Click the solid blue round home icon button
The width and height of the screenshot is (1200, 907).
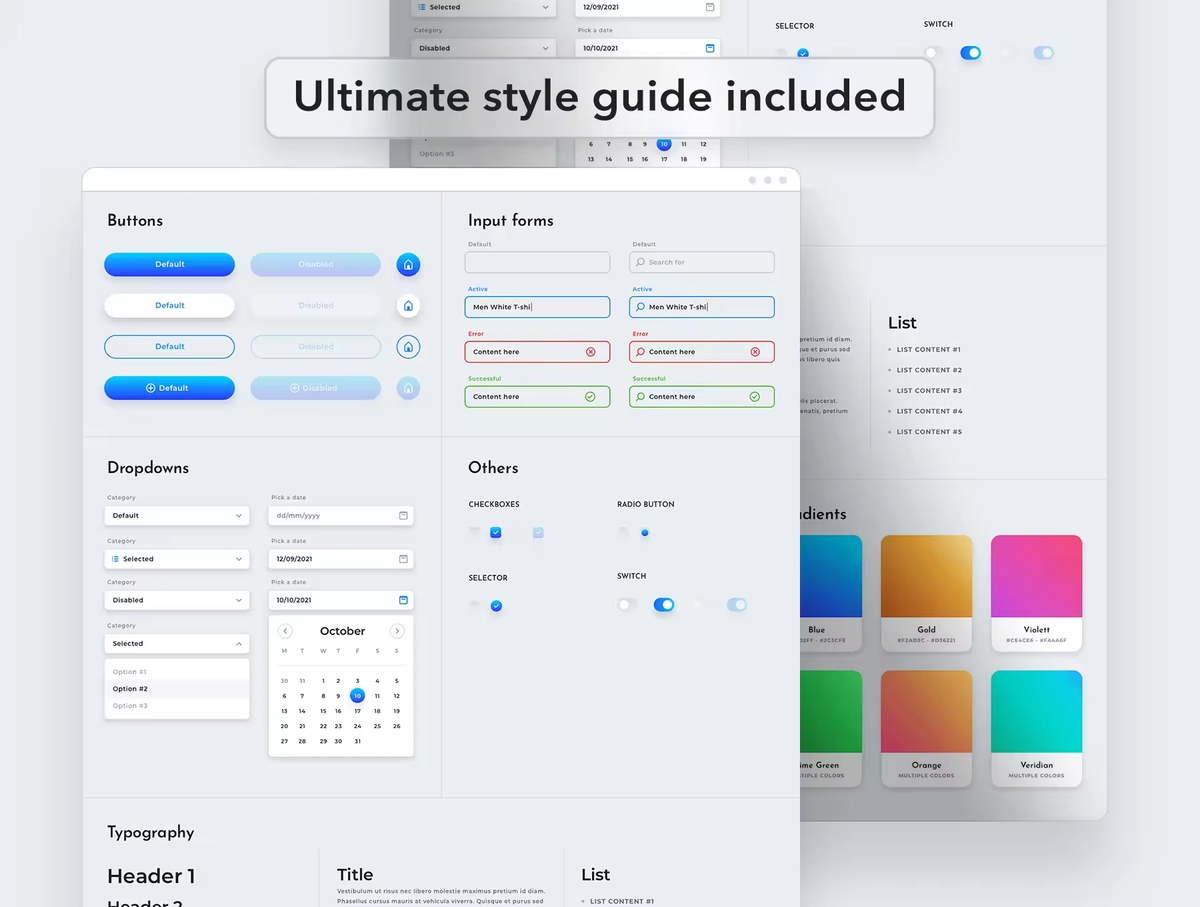408,265
